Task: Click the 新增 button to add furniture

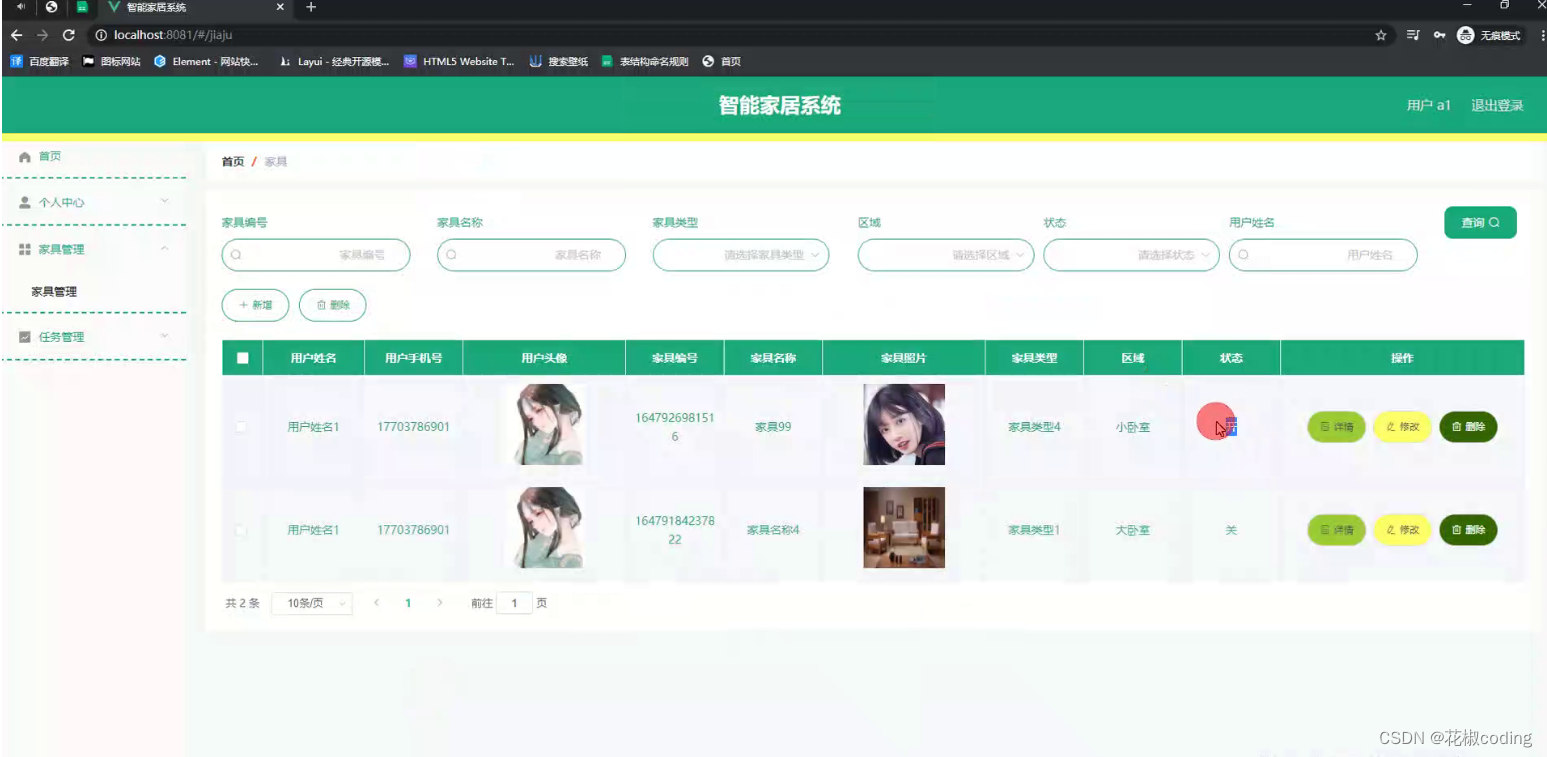Action: pos(255,305)
